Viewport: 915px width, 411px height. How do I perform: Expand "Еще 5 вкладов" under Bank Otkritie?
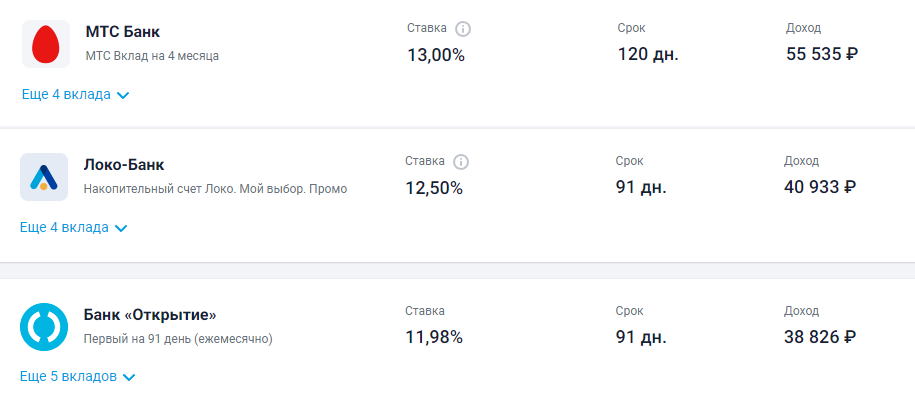tap(78, 377)
